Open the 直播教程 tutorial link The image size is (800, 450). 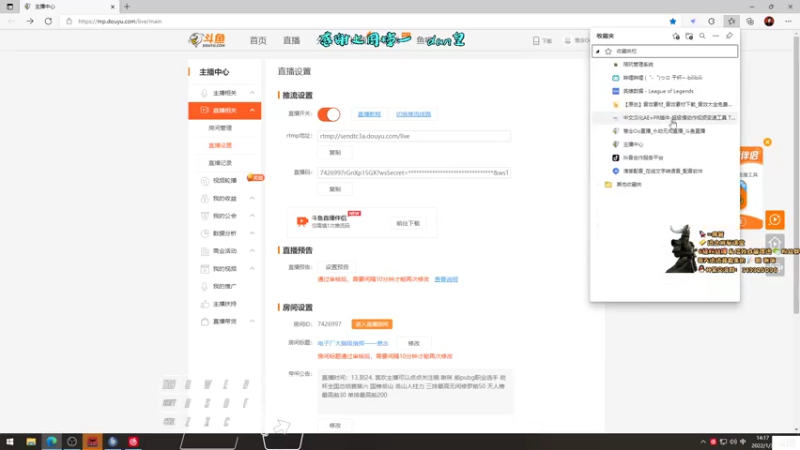point(369,114)
